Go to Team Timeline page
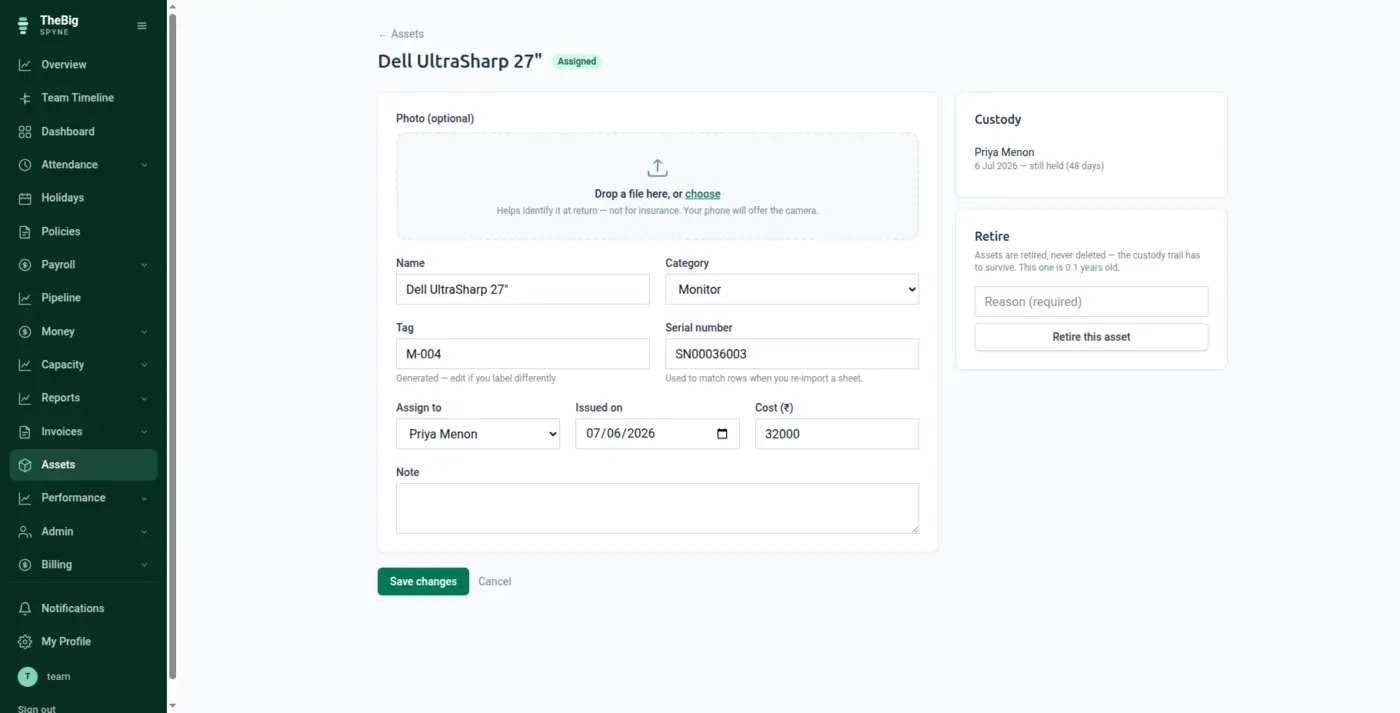 (x=84, y=98)
